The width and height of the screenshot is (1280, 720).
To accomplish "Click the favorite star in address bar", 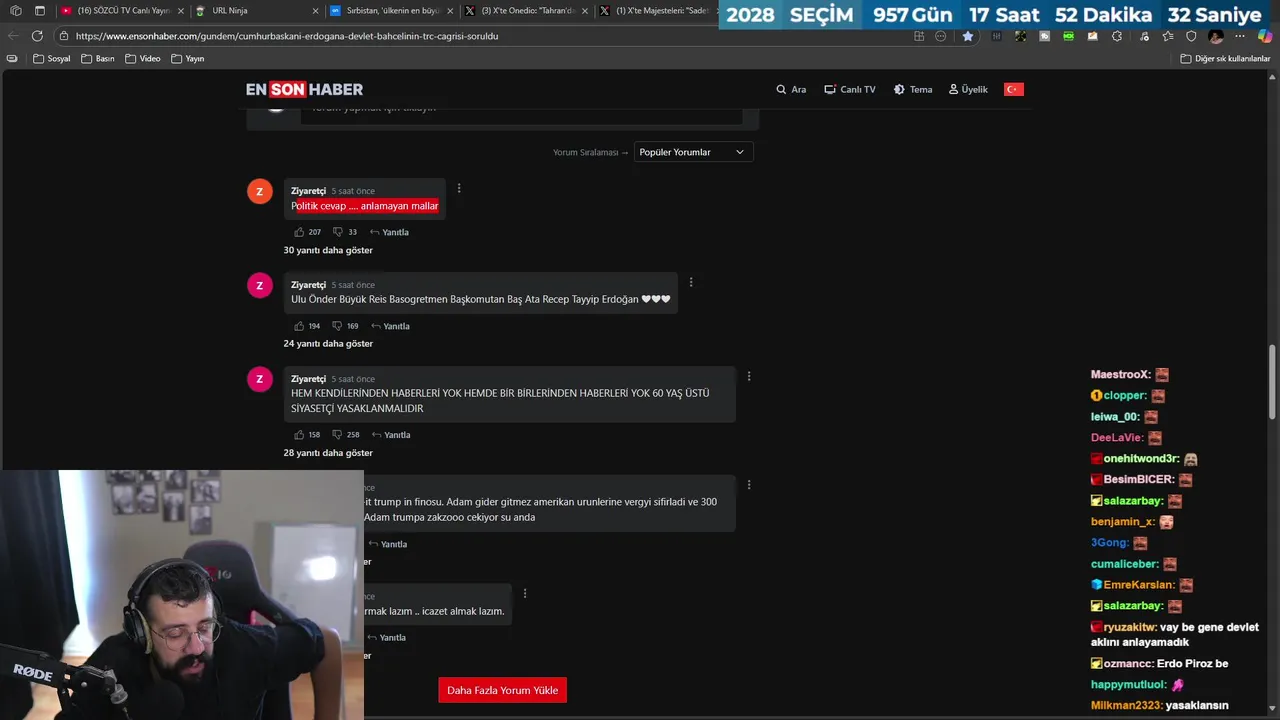I will (x=967, y=36).
